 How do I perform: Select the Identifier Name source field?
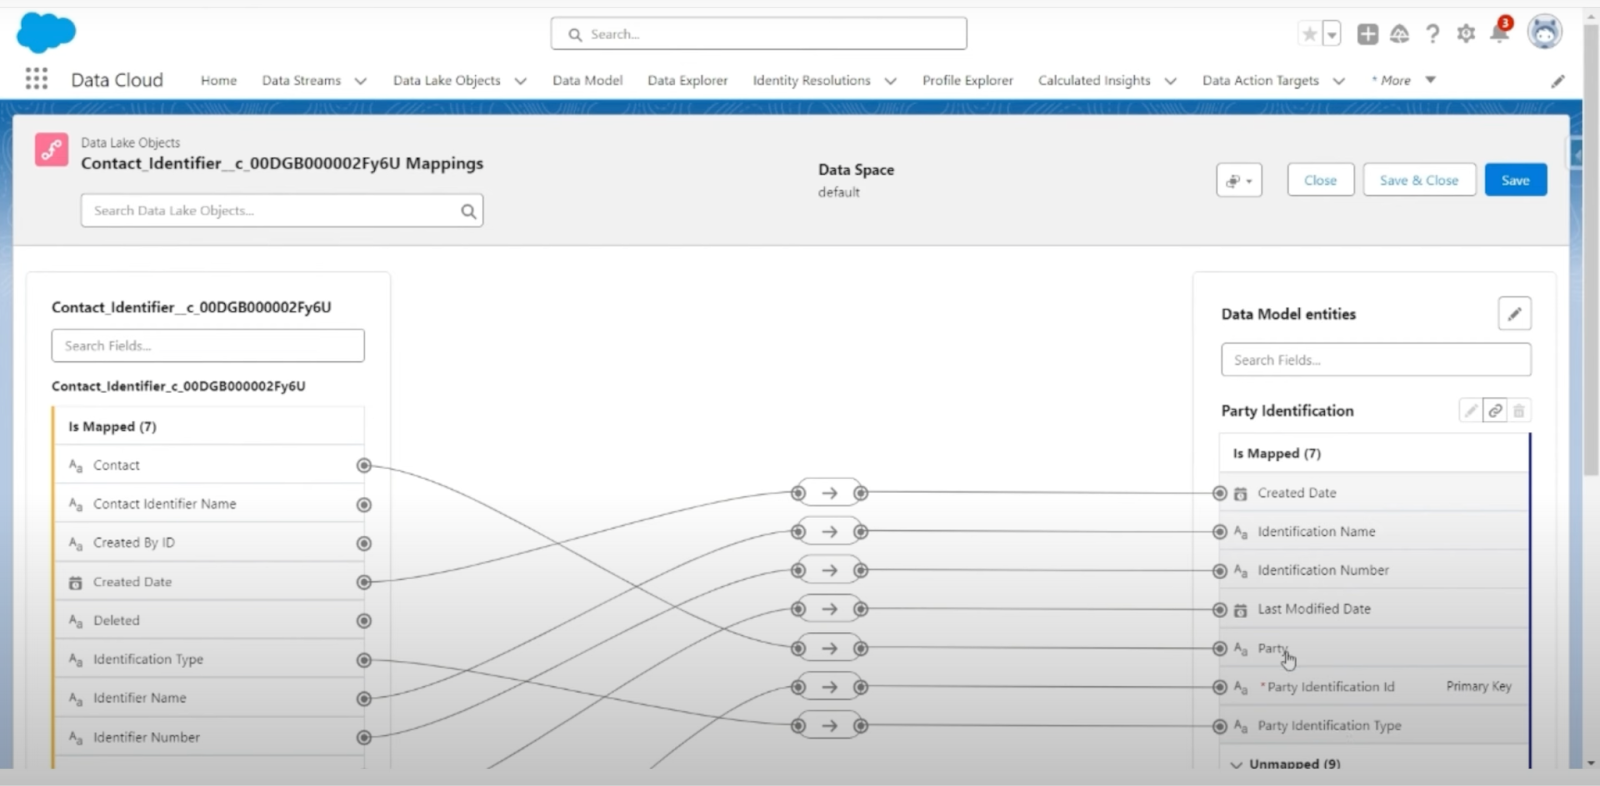tap(209, 699)
